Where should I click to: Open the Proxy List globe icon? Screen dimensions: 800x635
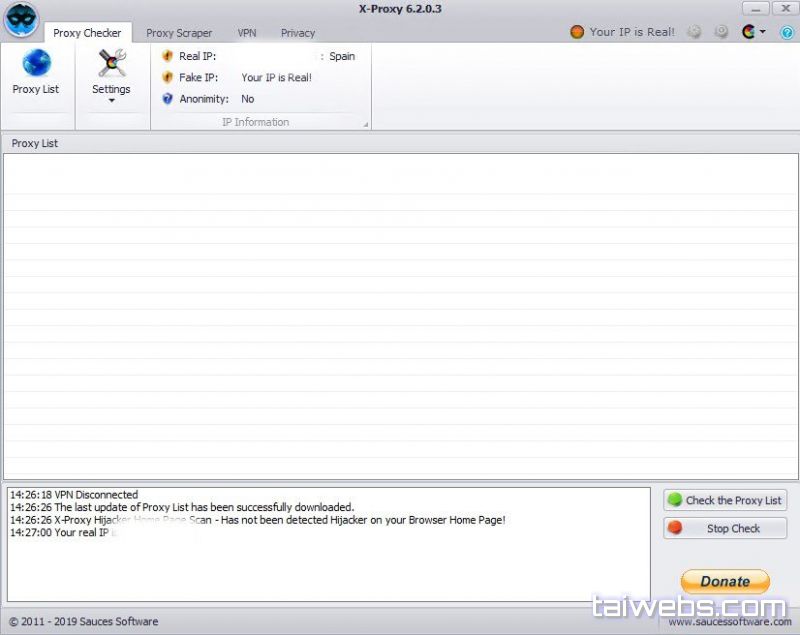point(36,64)
